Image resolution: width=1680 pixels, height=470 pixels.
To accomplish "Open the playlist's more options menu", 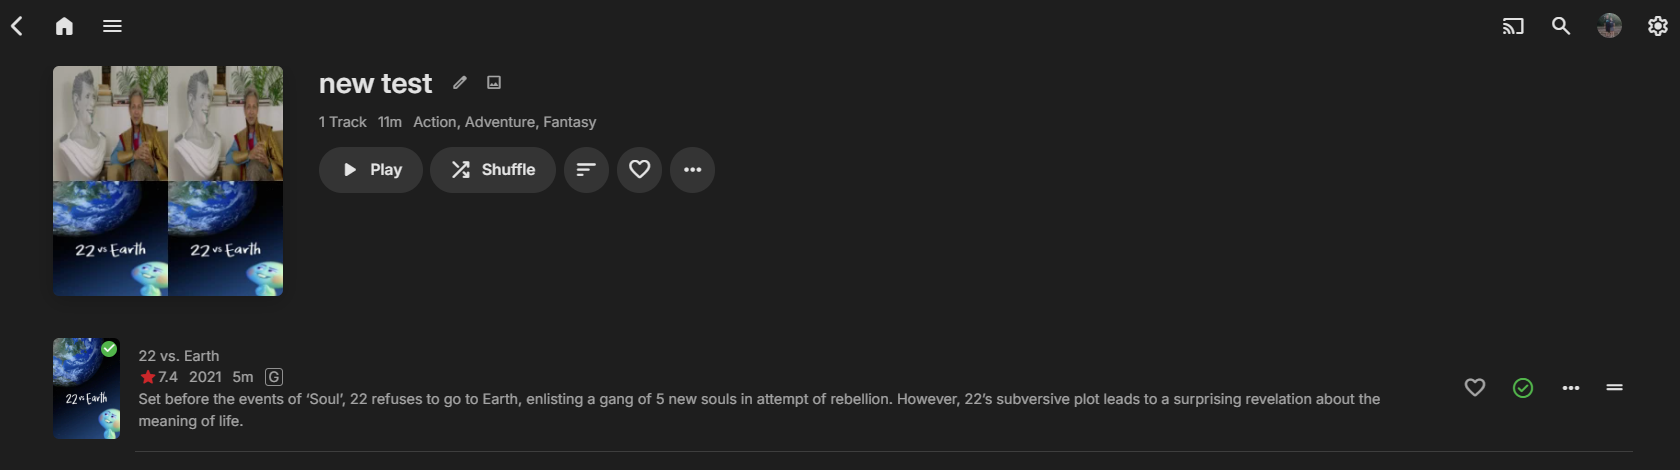I will [692, 170].
